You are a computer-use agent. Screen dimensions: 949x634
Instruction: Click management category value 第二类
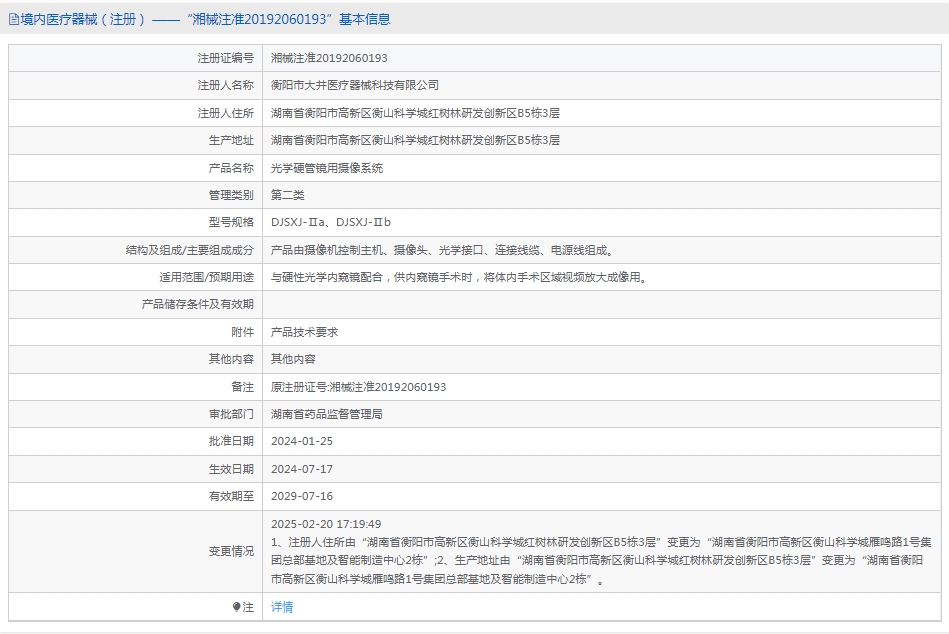pyautogui.click(x=287, y=195)
